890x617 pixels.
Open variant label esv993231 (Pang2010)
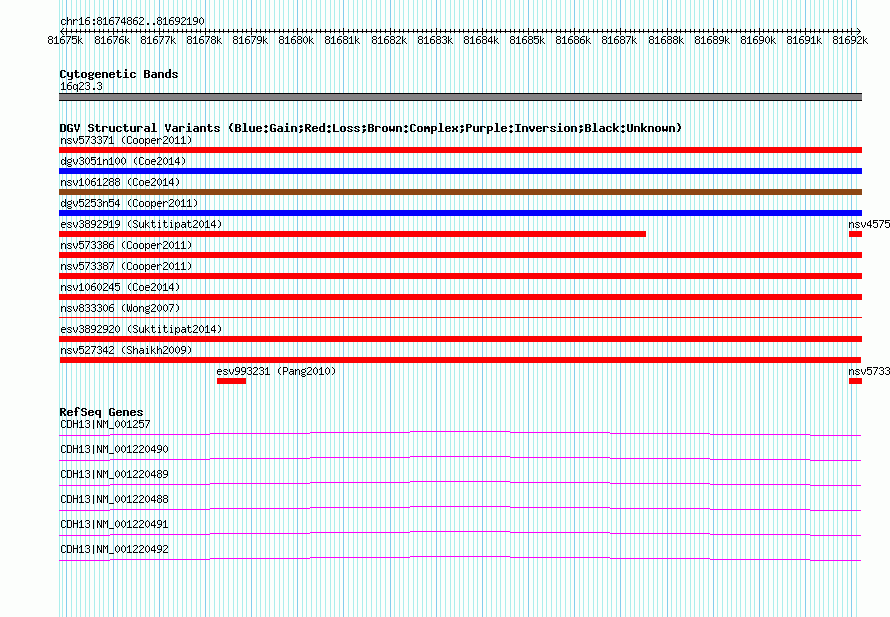pos(276,371)
